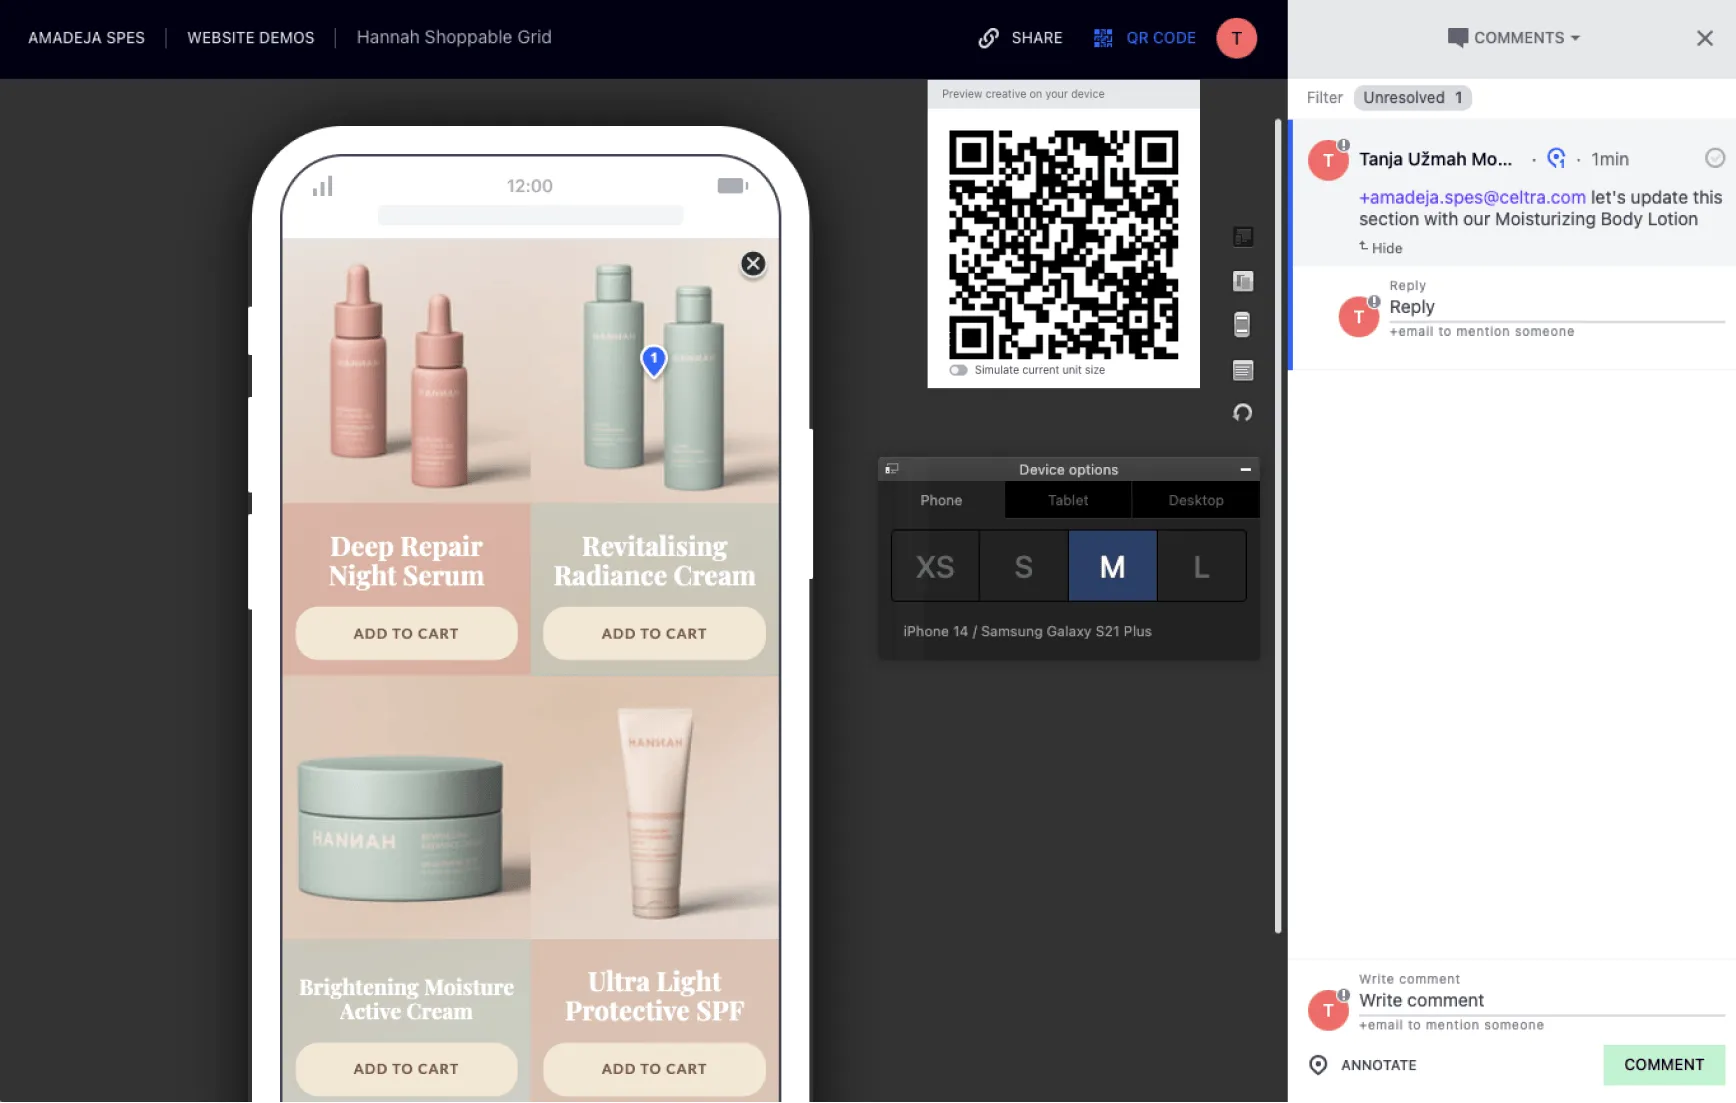Click the pink serum bottles product image
This screenshot has width=1736, height=1103.
(x=406, y=371)
